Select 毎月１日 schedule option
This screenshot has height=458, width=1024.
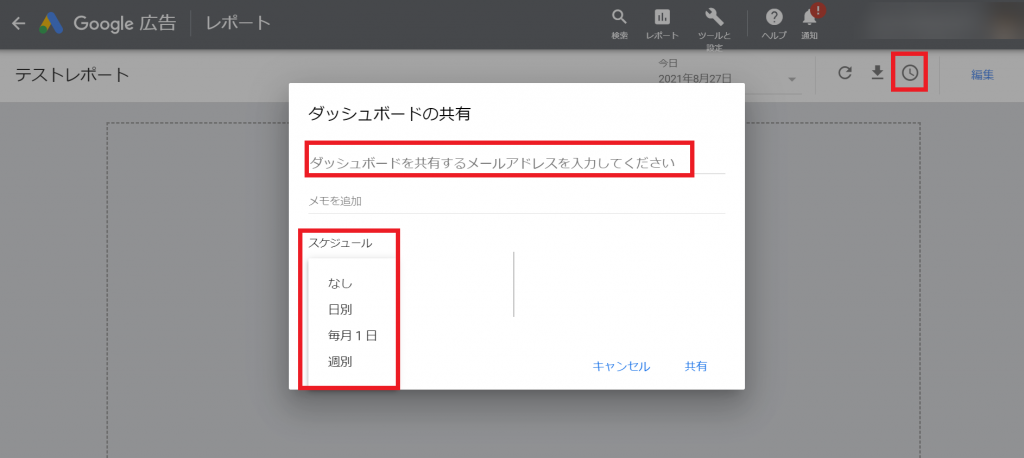[351, 336]
